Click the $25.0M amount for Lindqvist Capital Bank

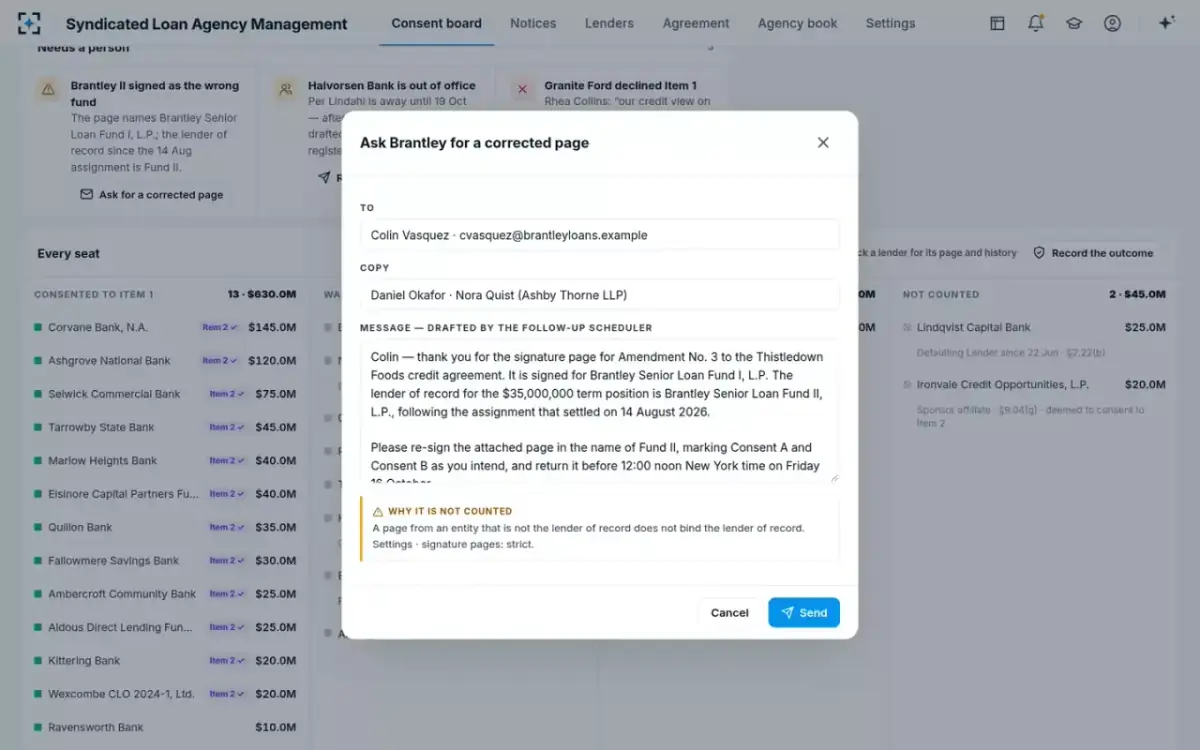(1145, 327)
